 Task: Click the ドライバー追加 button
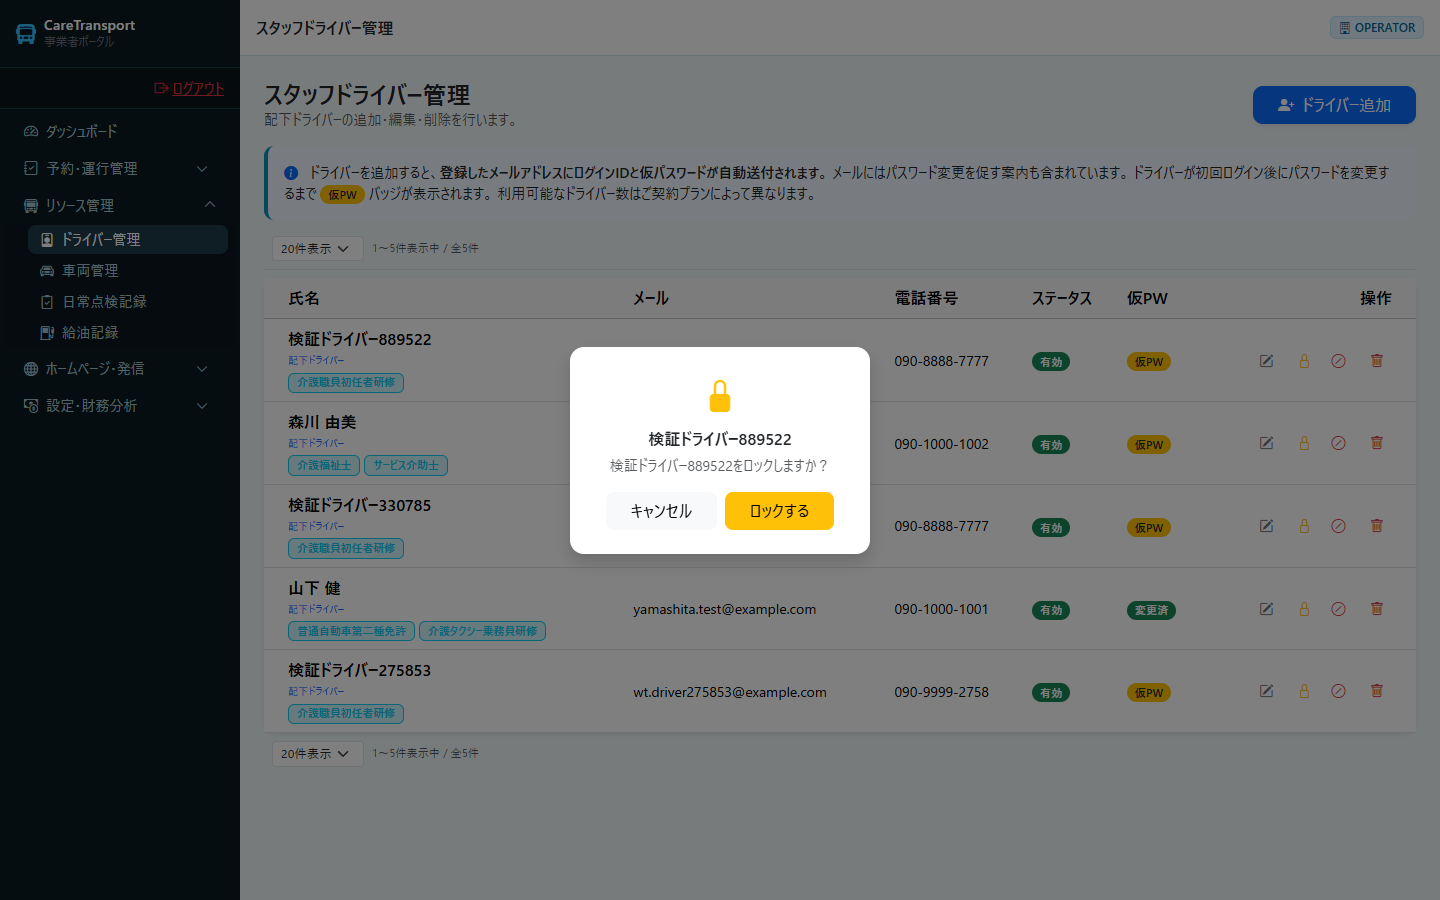point(1334,105)
